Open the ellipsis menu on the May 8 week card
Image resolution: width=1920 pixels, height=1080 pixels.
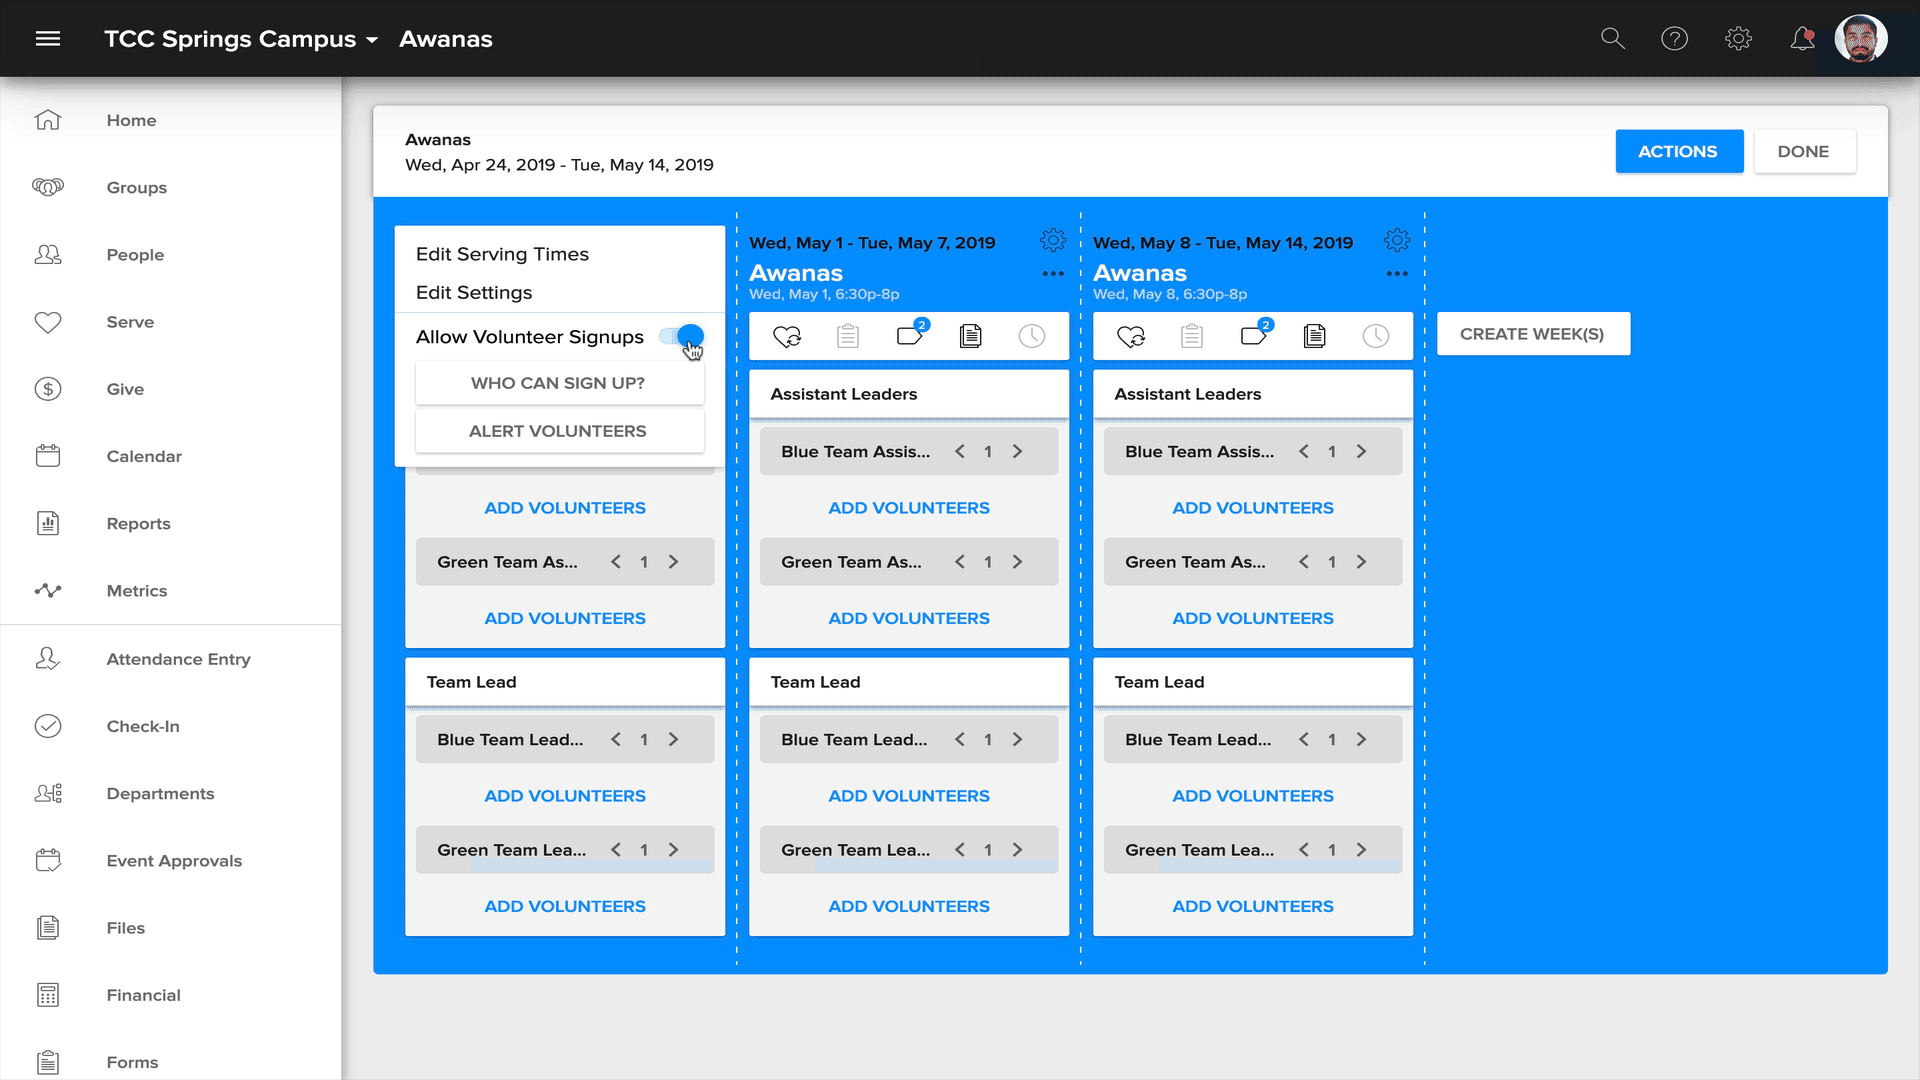click(x=1397, y=273)
